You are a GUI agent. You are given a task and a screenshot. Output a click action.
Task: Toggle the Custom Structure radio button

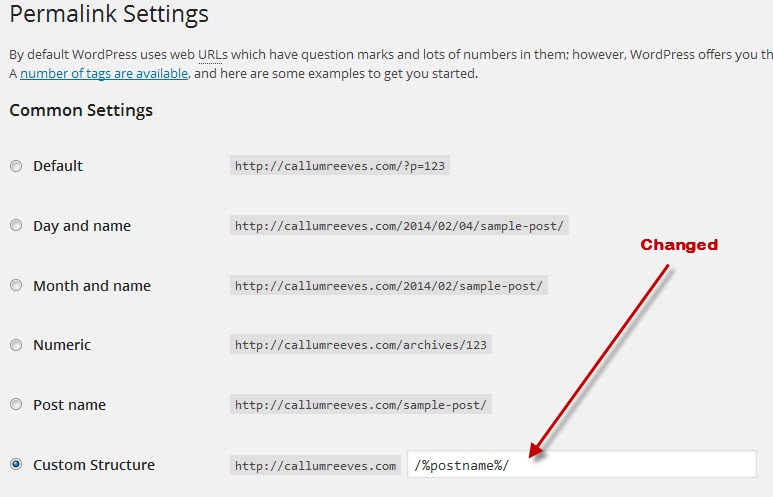16,465
